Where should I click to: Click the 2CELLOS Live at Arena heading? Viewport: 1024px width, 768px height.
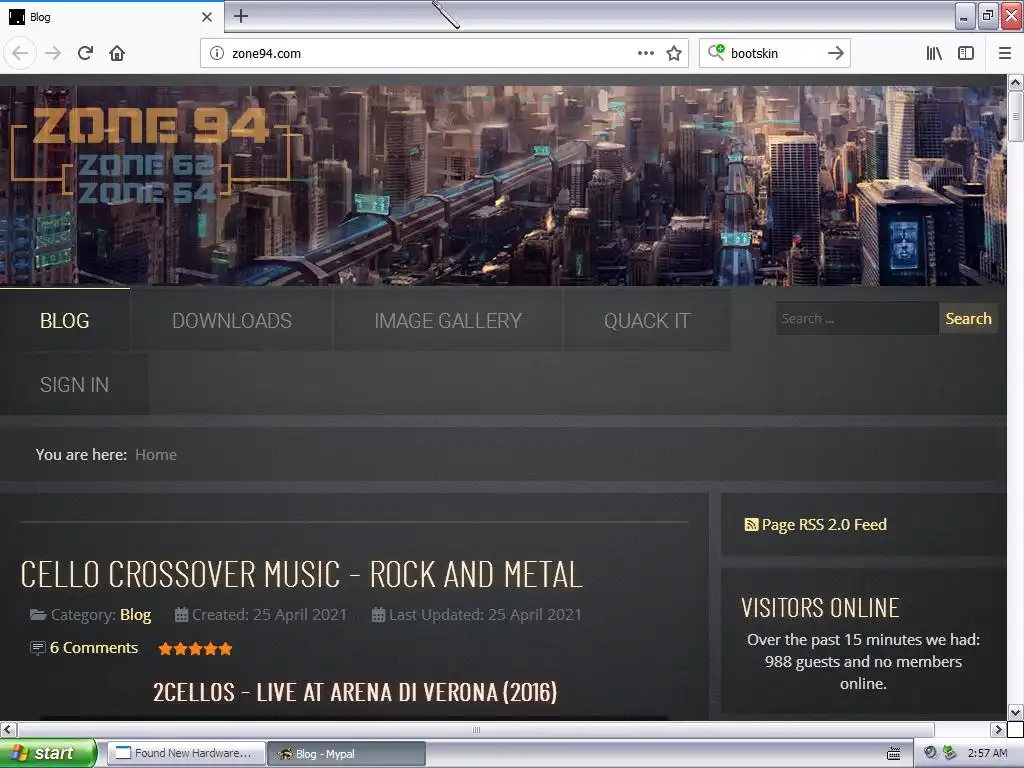click(355, 692)
